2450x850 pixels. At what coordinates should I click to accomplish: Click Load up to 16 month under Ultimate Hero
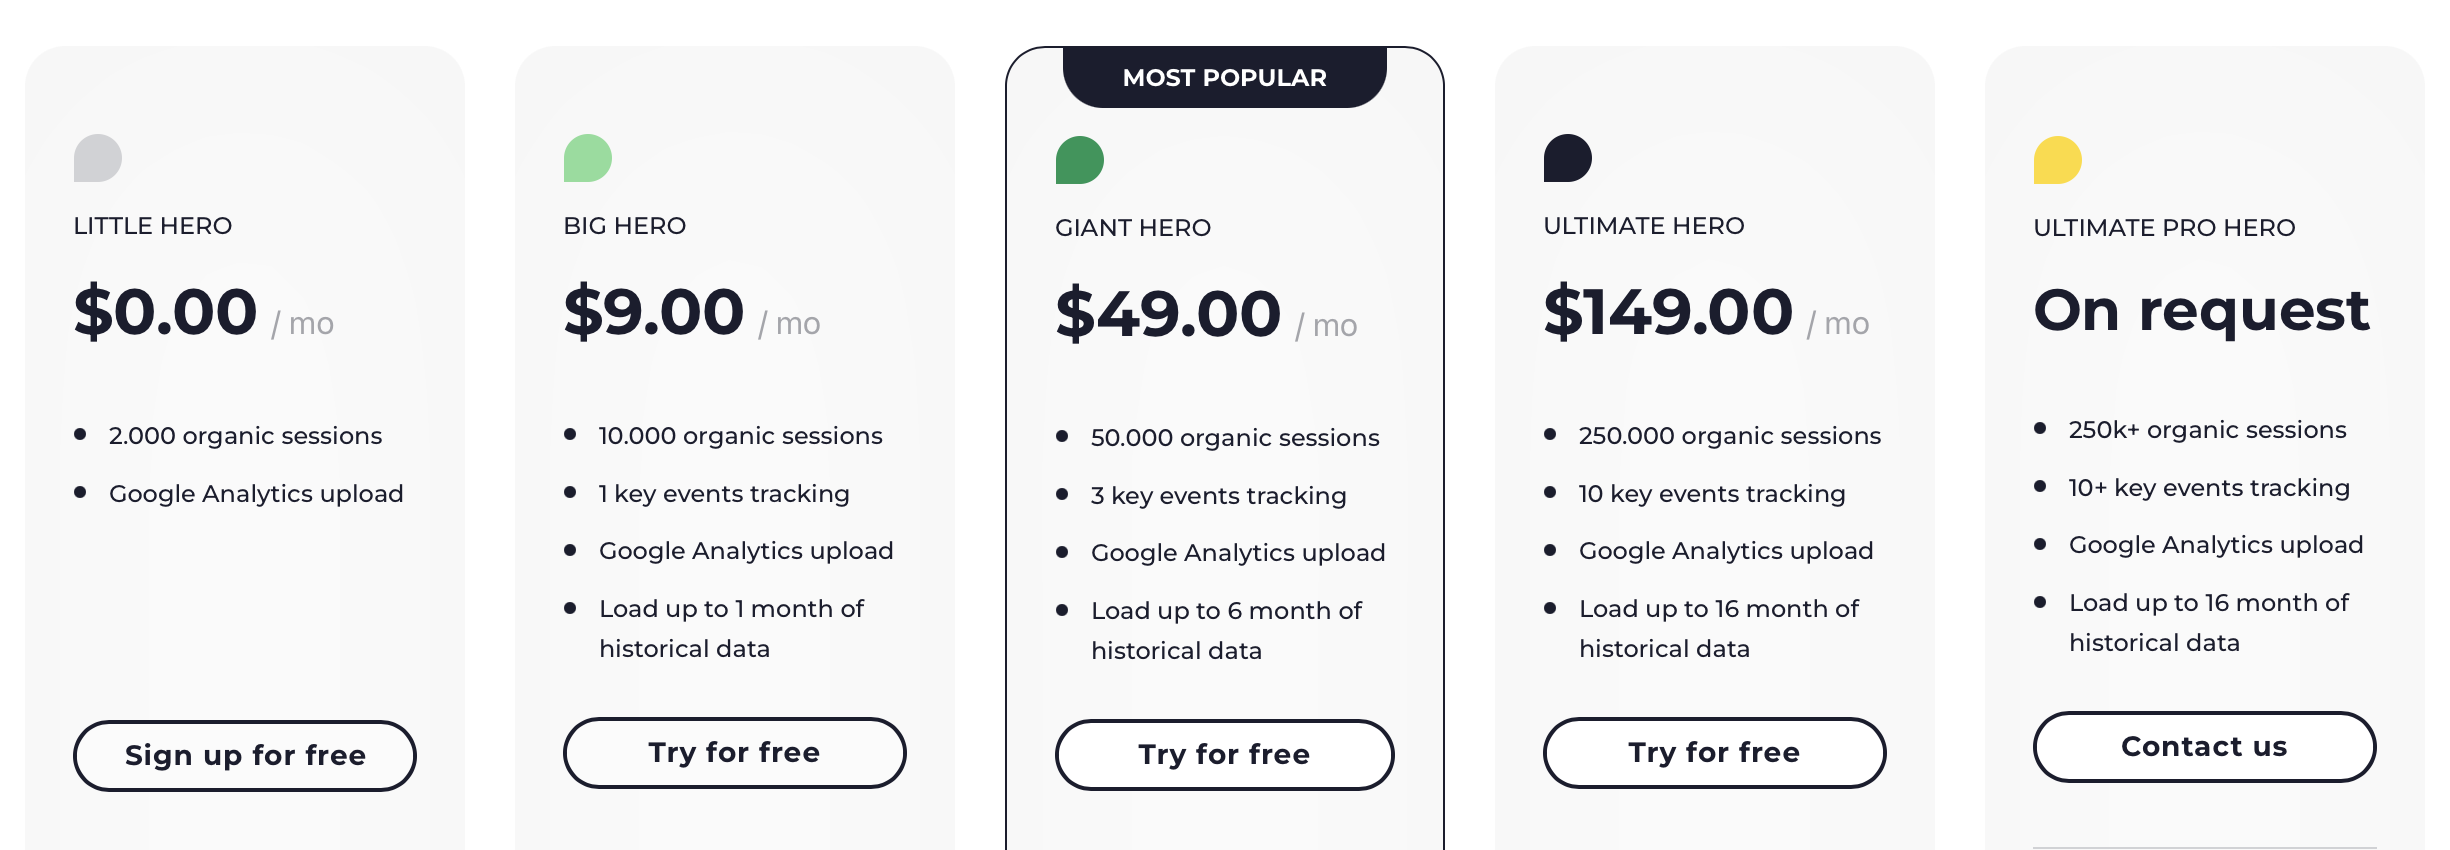1719,609
